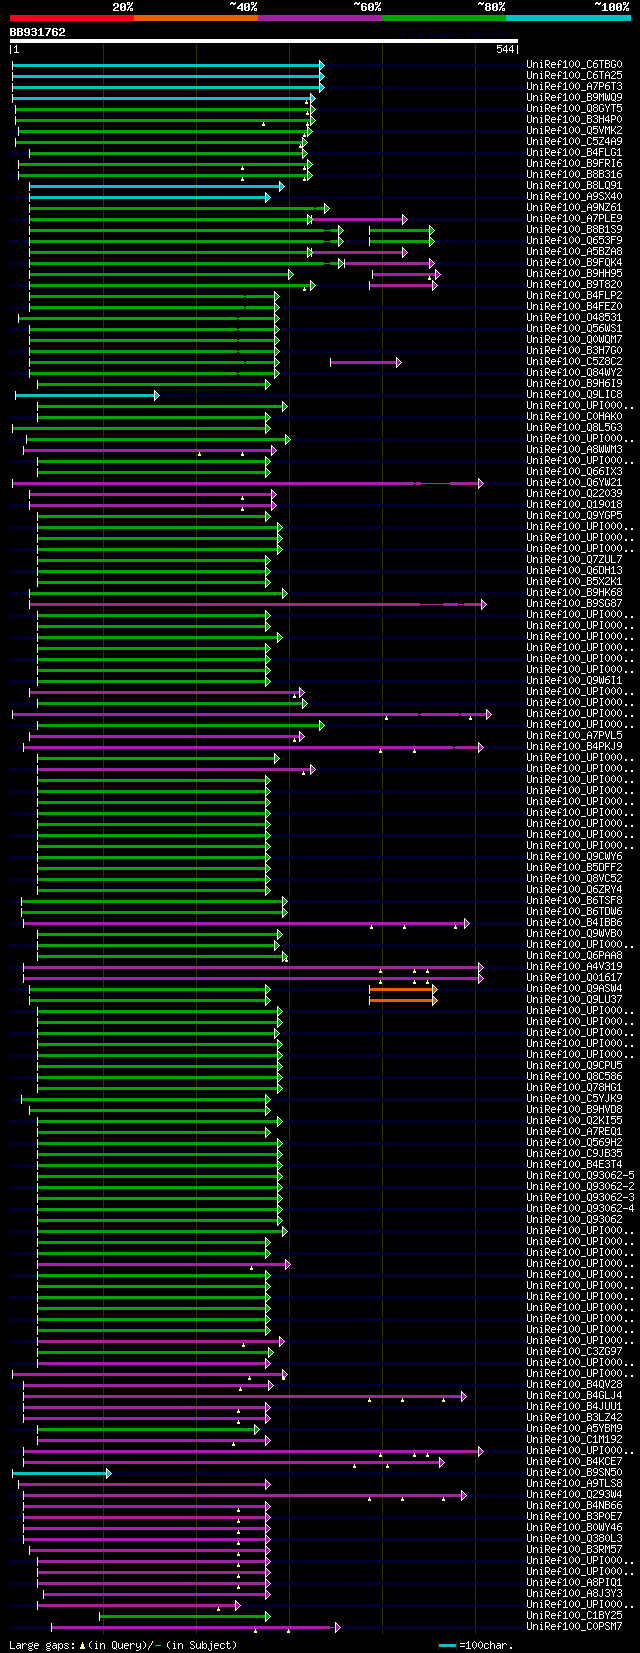This screenshot has width=640, height=1653.
Task: Click the purple alignment segment for UniRef100_A7PLE9
Action: (360, 219)
